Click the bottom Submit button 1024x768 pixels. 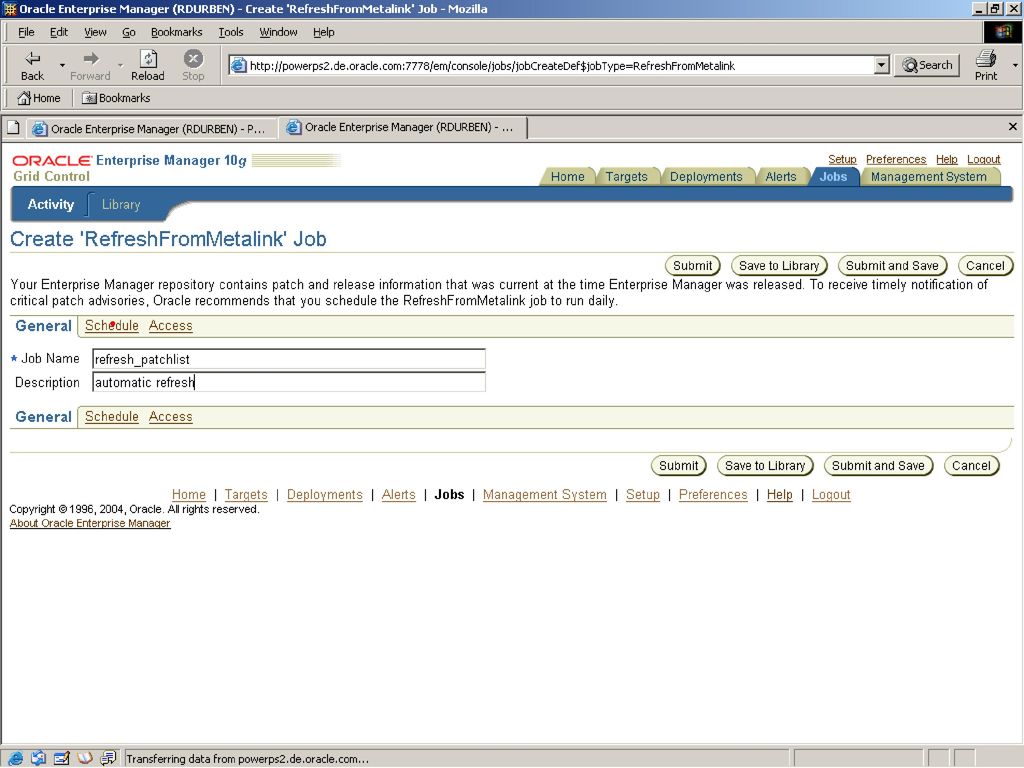[x=678, y=466]
